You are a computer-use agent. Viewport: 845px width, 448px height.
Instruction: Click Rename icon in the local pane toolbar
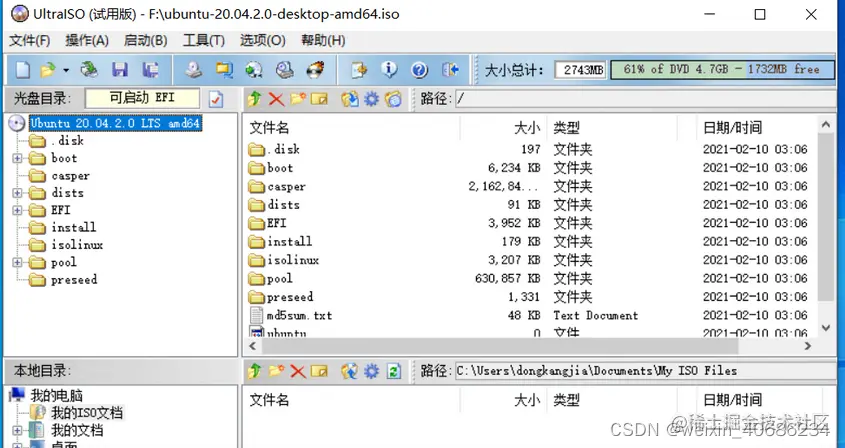point(320,371)
